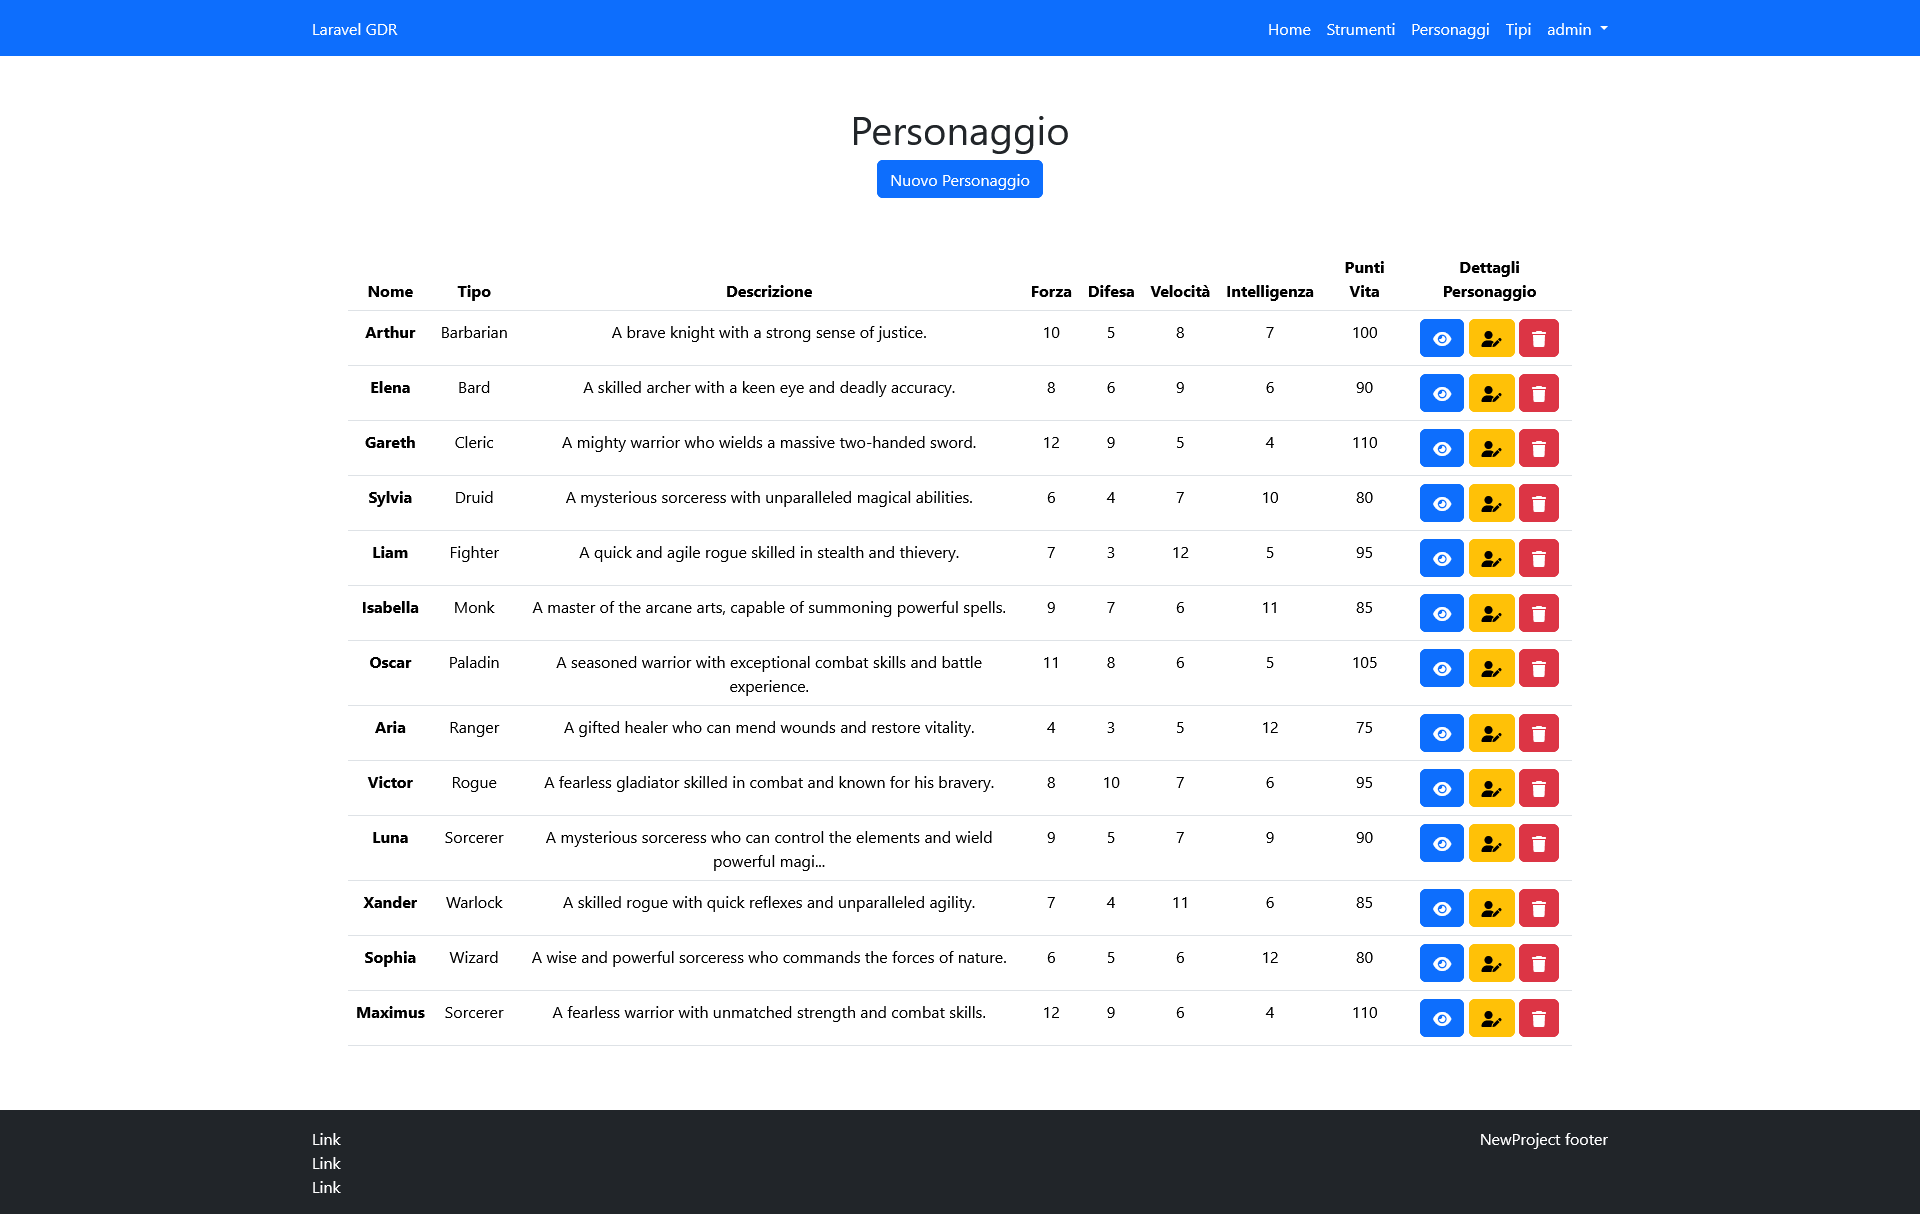Viewport: 1920px width, 1214px height.
Task: Click the first footer Link
Action: [326, 1139]
